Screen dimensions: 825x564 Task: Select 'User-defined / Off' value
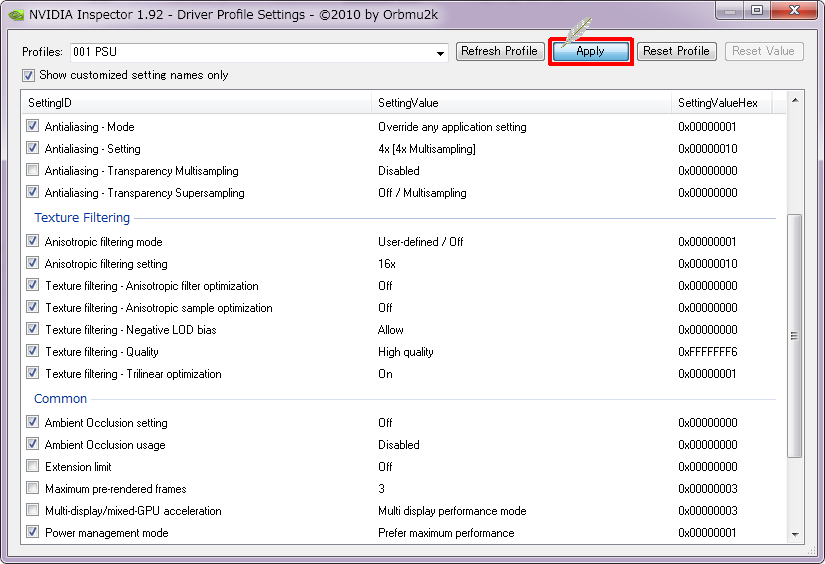[420, 242]
